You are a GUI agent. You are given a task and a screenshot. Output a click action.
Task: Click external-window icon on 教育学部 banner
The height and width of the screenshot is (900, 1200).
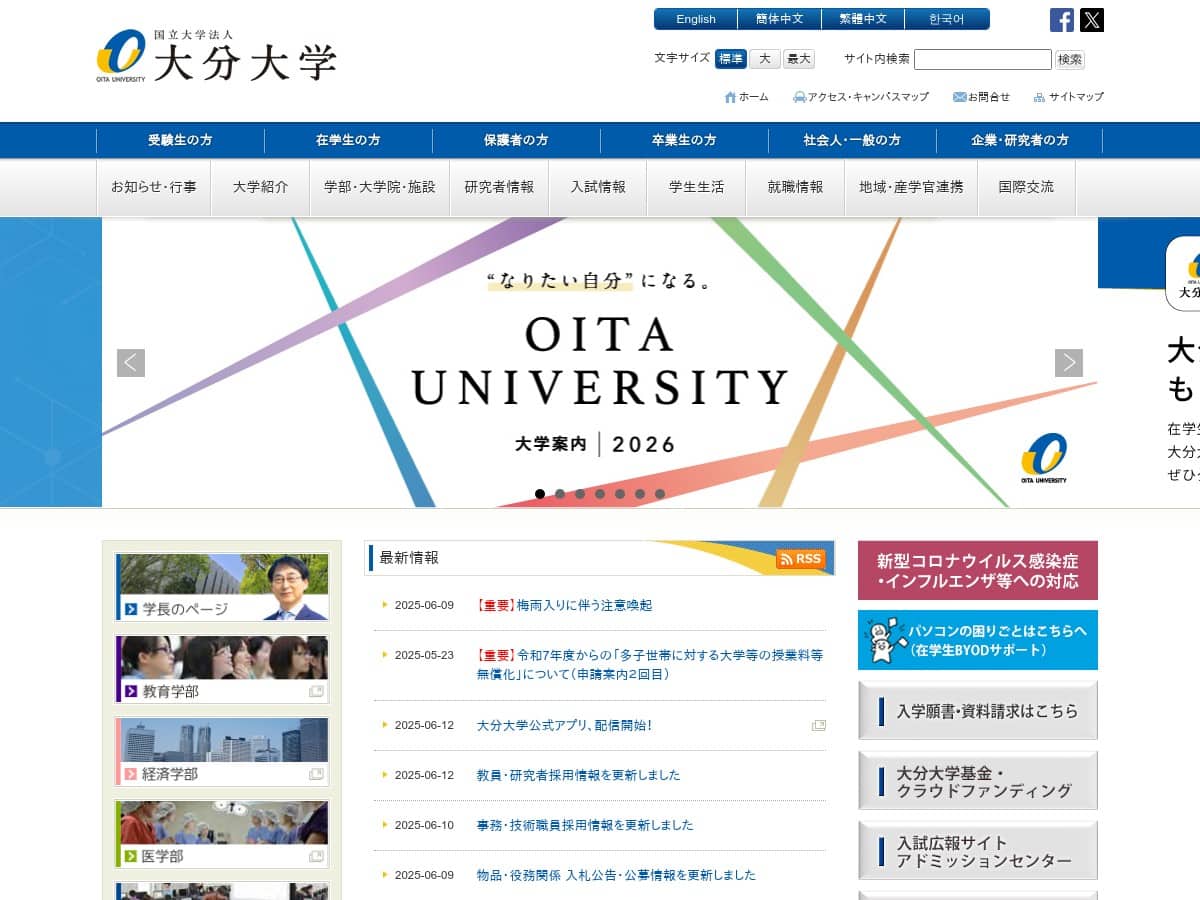[316, 691]
